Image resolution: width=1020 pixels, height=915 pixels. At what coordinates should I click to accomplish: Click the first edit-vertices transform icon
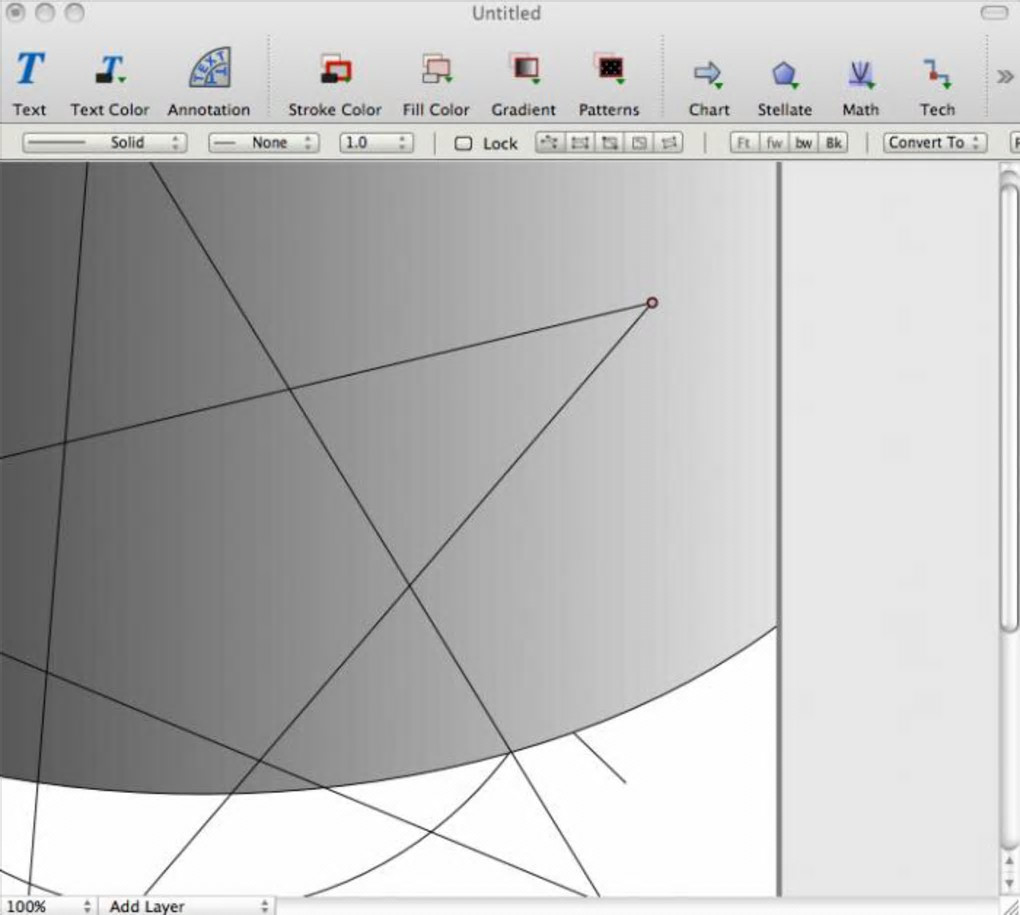tap(550, 143)
